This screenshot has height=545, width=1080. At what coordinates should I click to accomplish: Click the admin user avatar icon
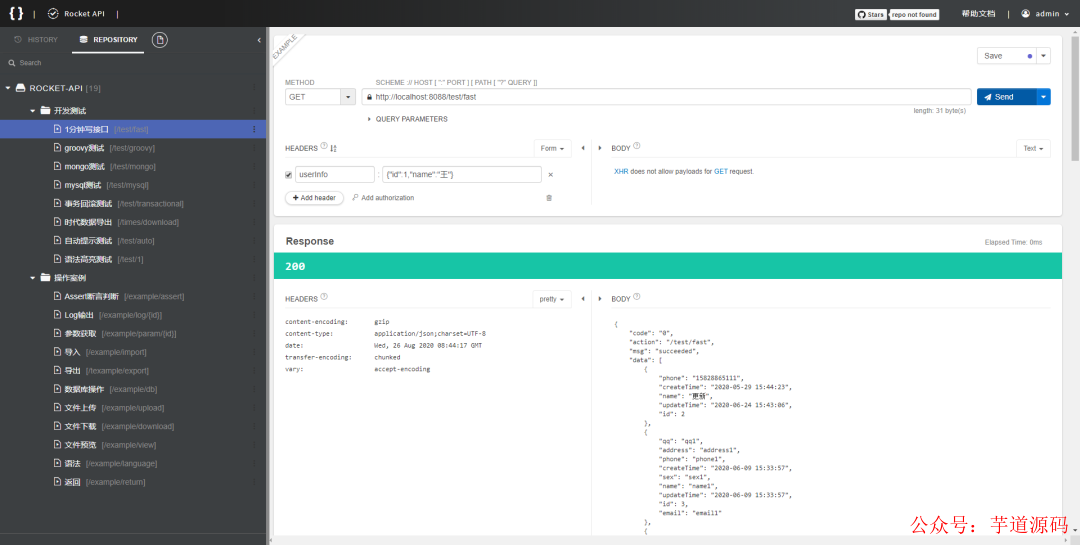coord(1026,14)
